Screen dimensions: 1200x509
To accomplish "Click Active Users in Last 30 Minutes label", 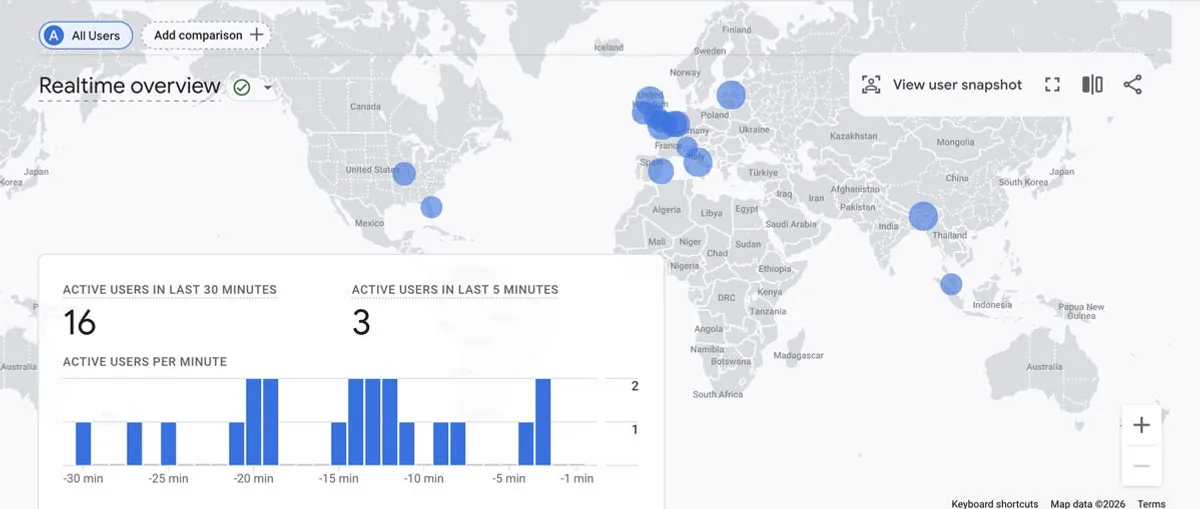I will click(169, 290).
